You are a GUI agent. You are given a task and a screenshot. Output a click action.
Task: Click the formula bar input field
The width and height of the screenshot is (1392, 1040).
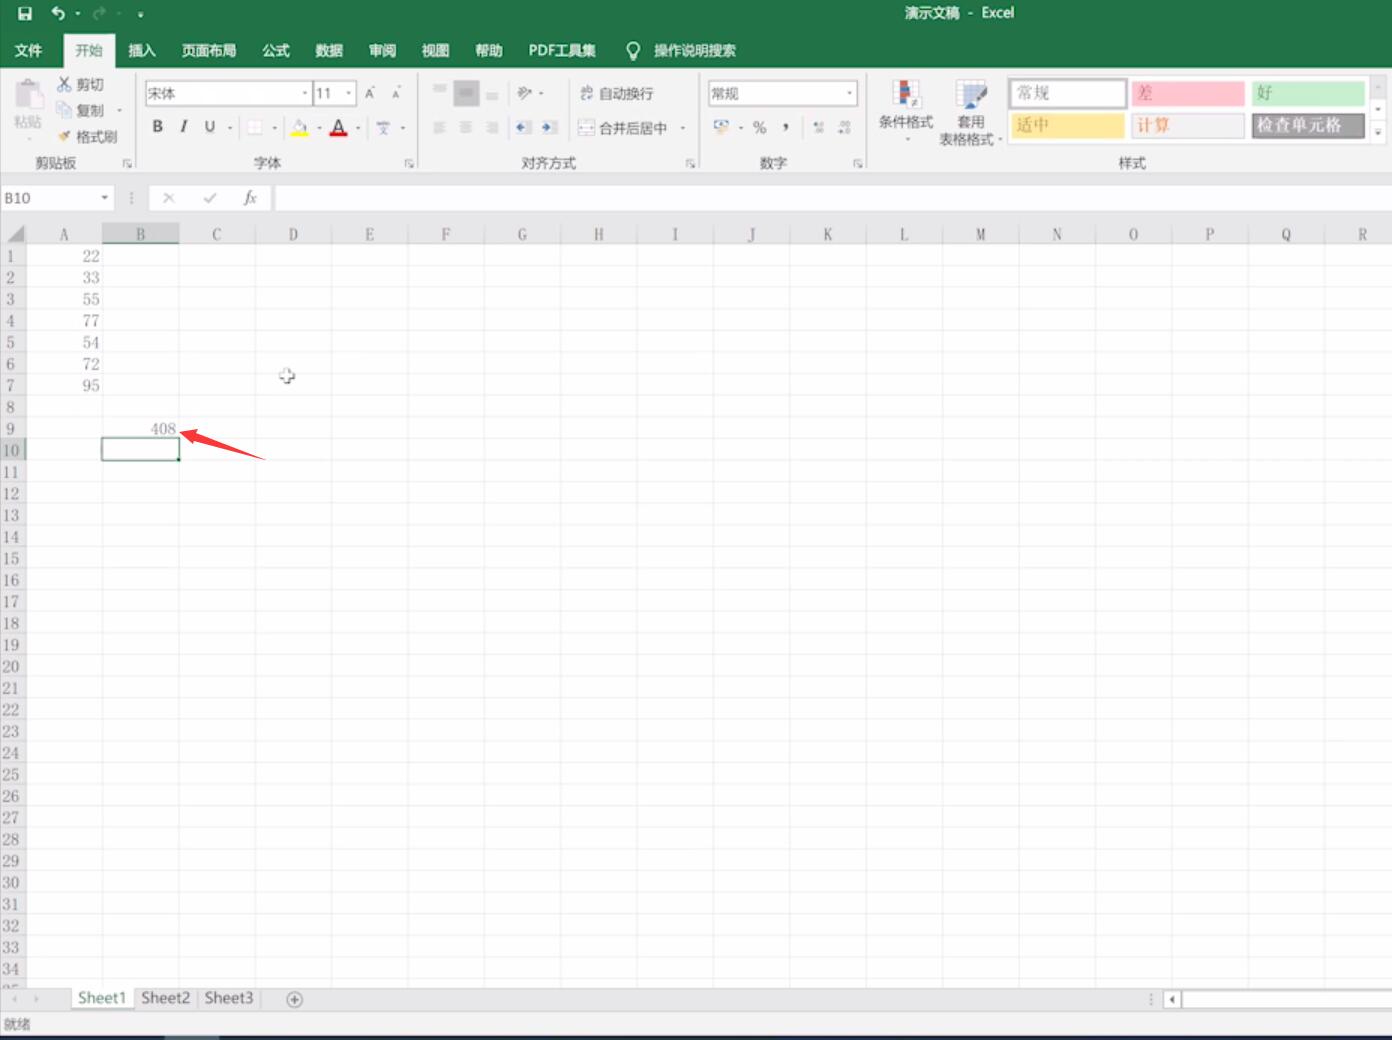832,198
